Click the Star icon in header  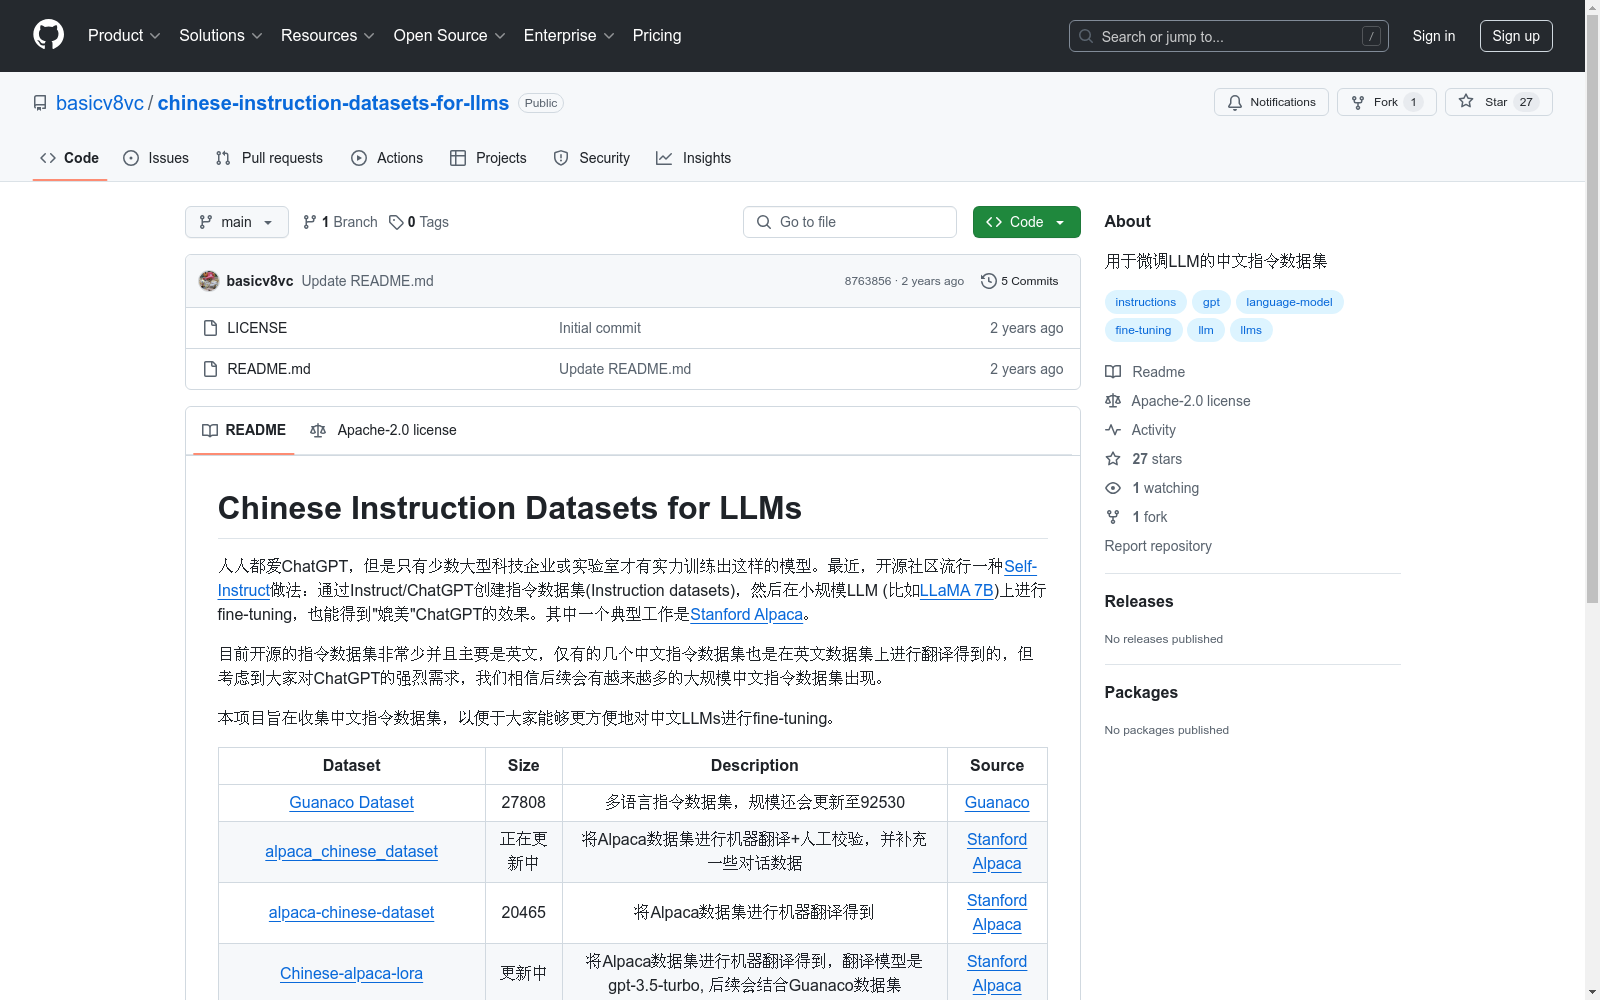click(1466, 101)
